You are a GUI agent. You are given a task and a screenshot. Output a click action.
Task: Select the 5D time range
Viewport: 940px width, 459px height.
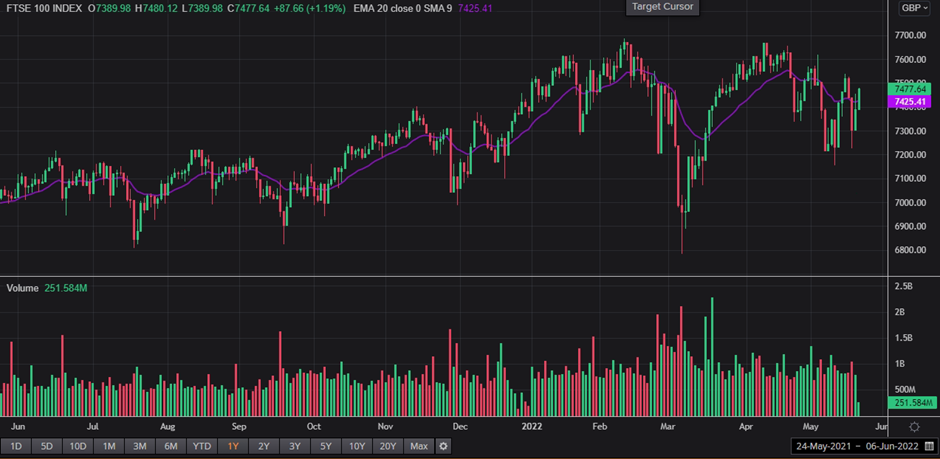coord(46,446)
